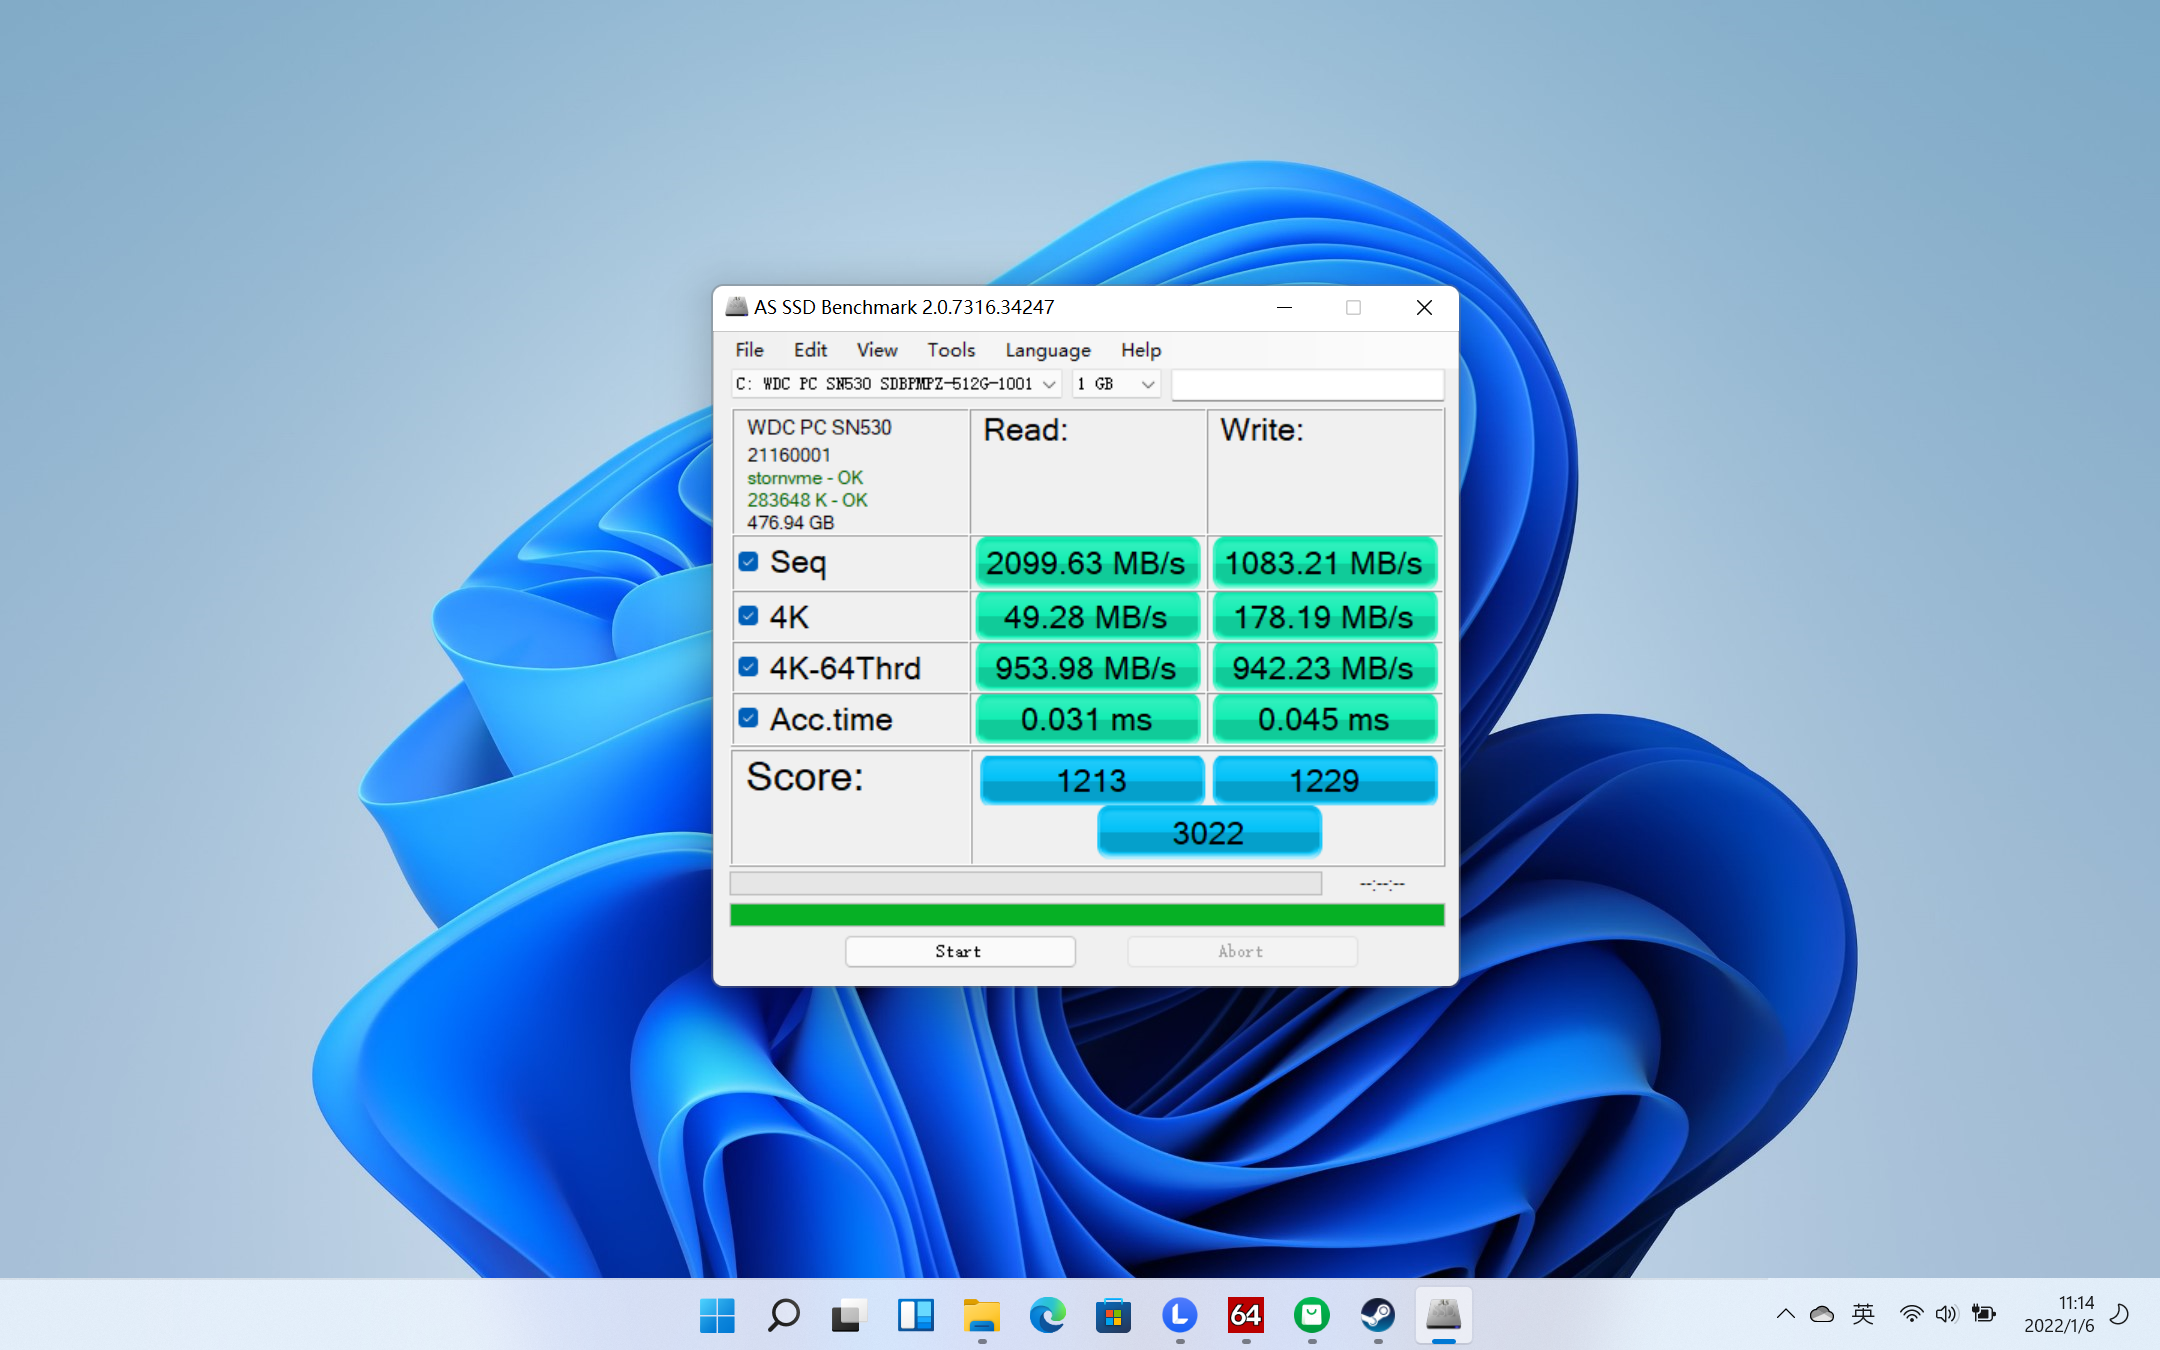The height and width of the screenshot is (1350, 2160).
Task: Open the Windows Start menu
Action: 717,1315
